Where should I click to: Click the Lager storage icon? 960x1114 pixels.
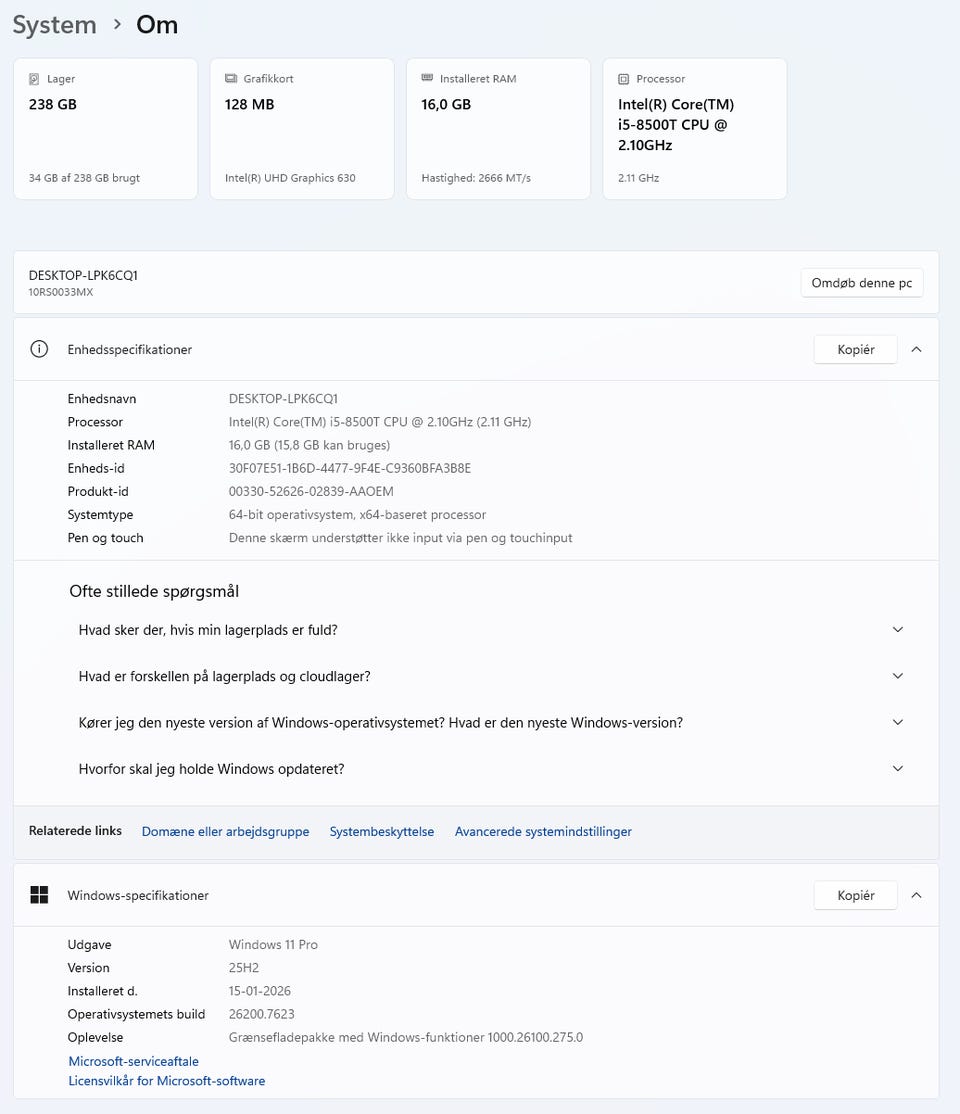[x=35, y=79]
